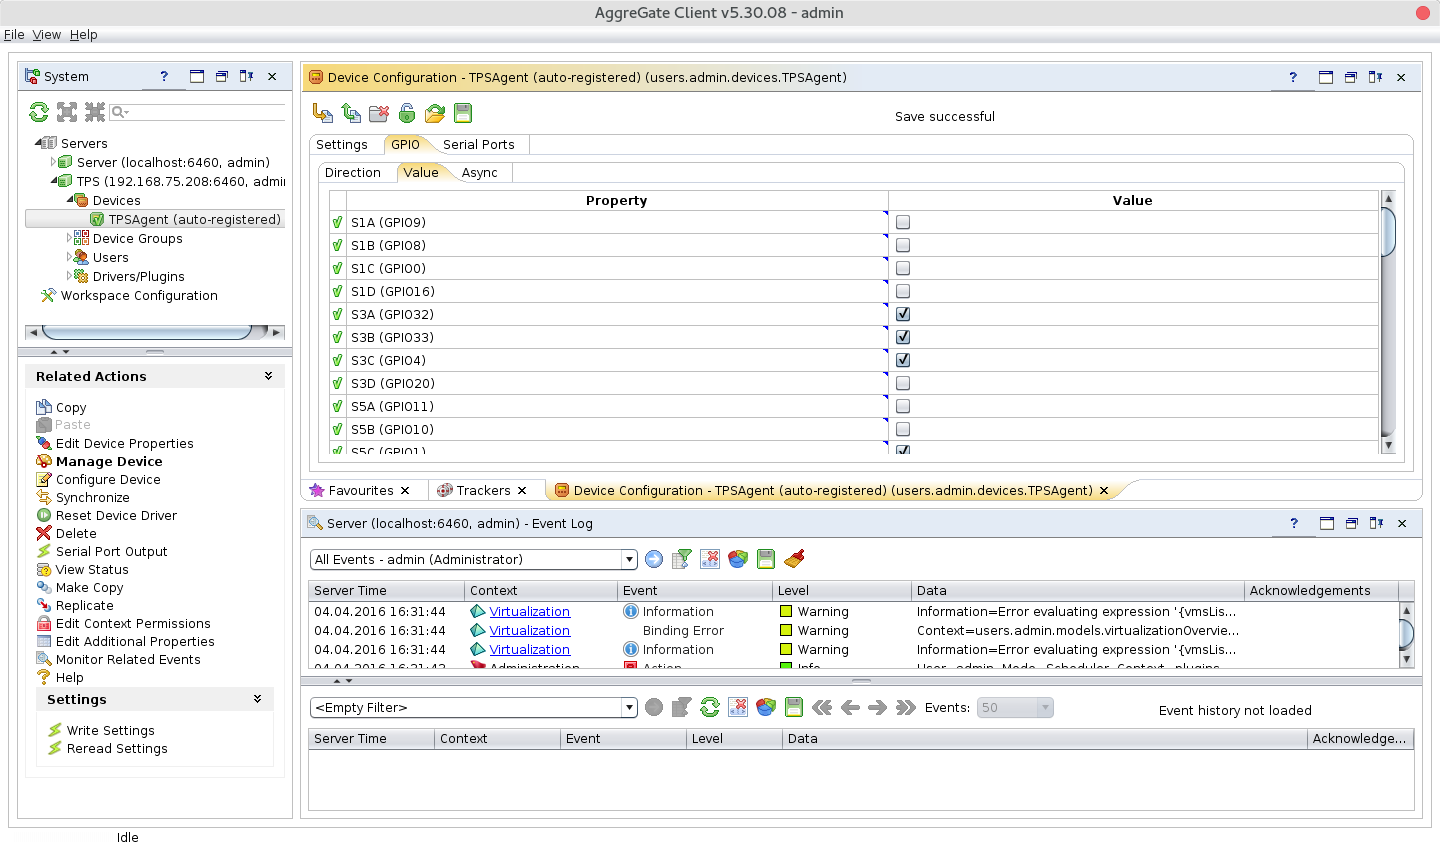
Task: Open the All Events filter dropdown
Action: click(x=629, y=560)
